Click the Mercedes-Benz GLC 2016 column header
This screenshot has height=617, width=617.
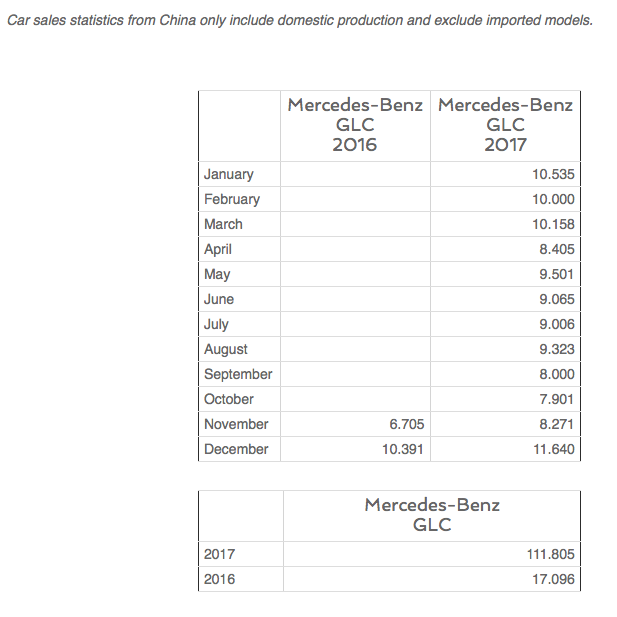(x=355, y=125)
